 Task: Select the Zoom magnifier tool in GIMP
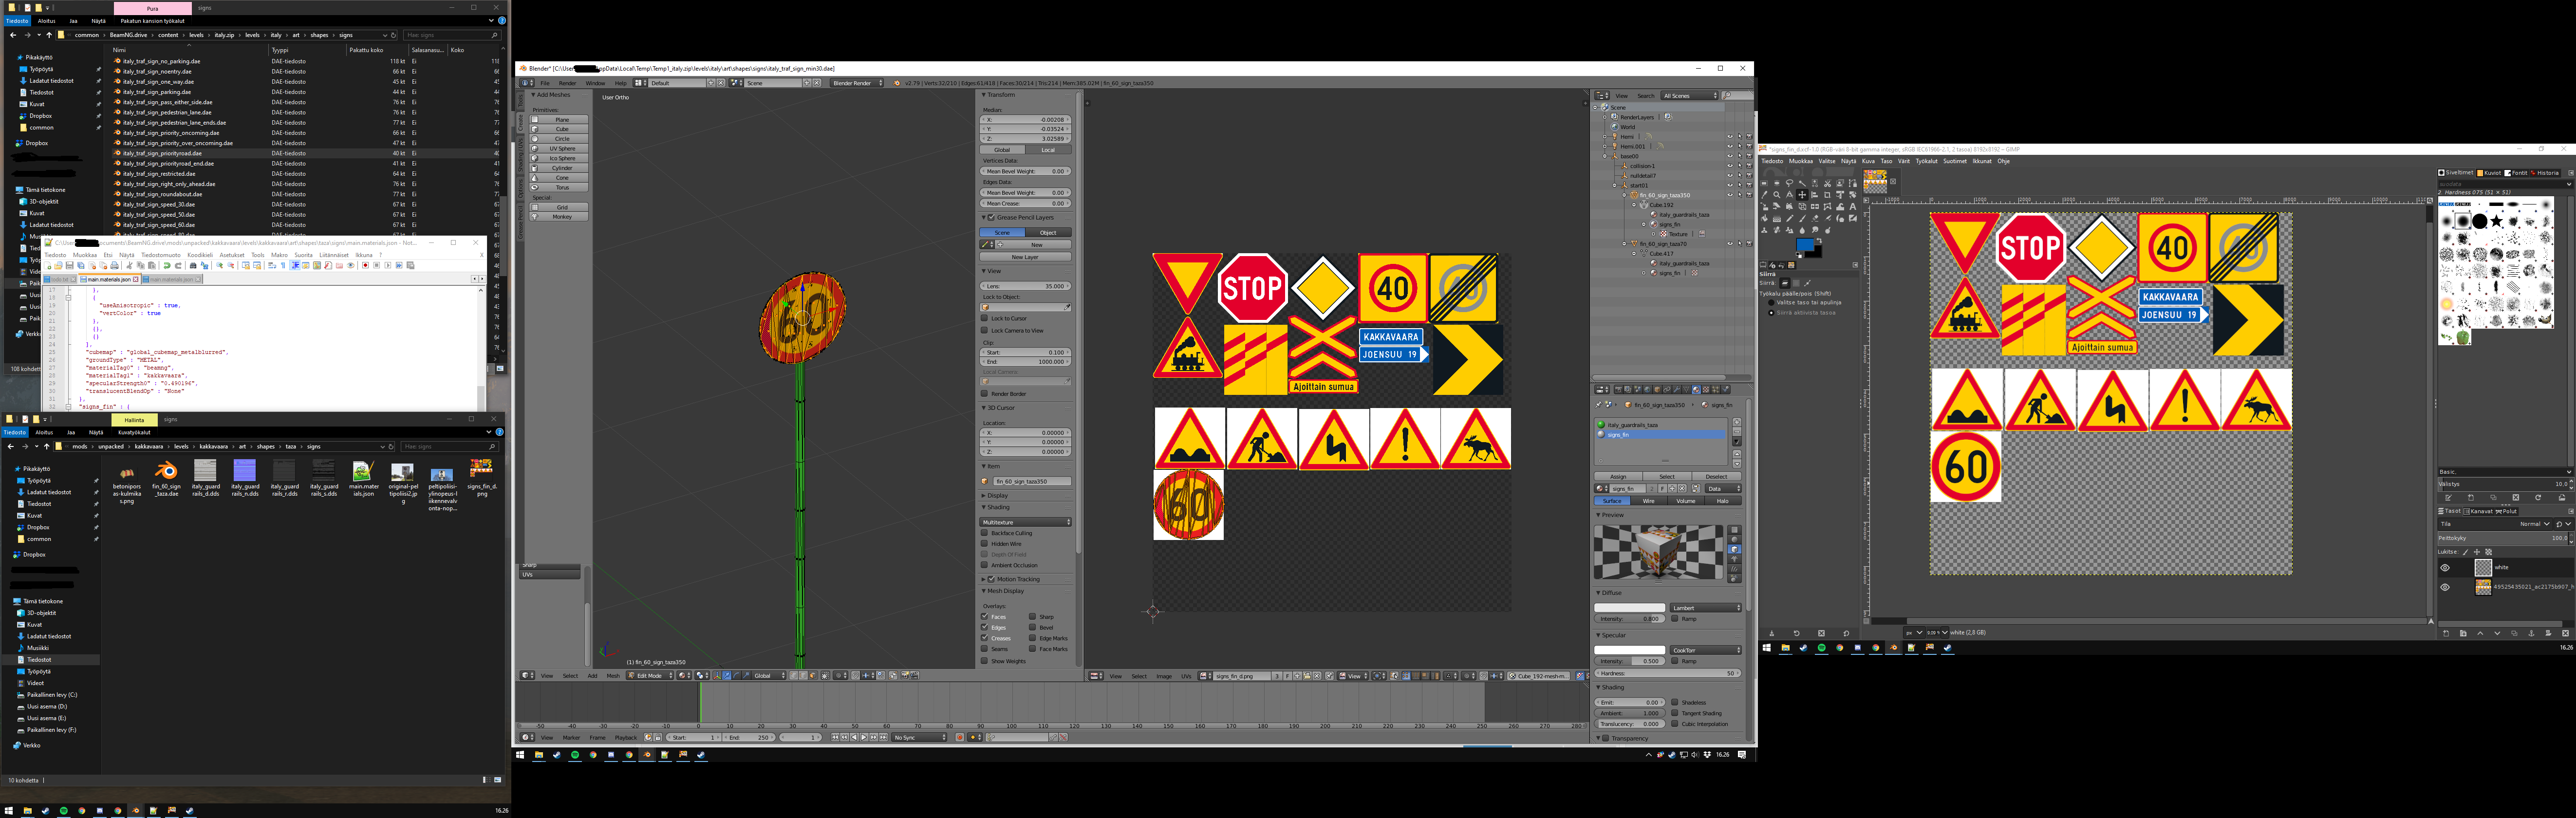(x=1777, y=195)
